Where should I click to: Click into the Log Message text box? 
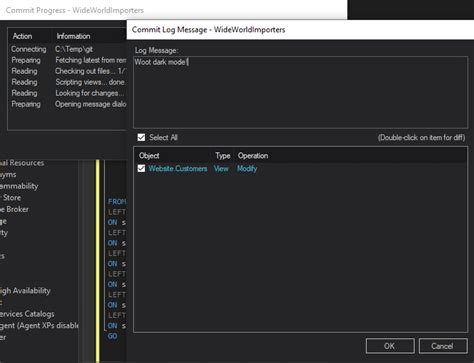pos(300,92)
